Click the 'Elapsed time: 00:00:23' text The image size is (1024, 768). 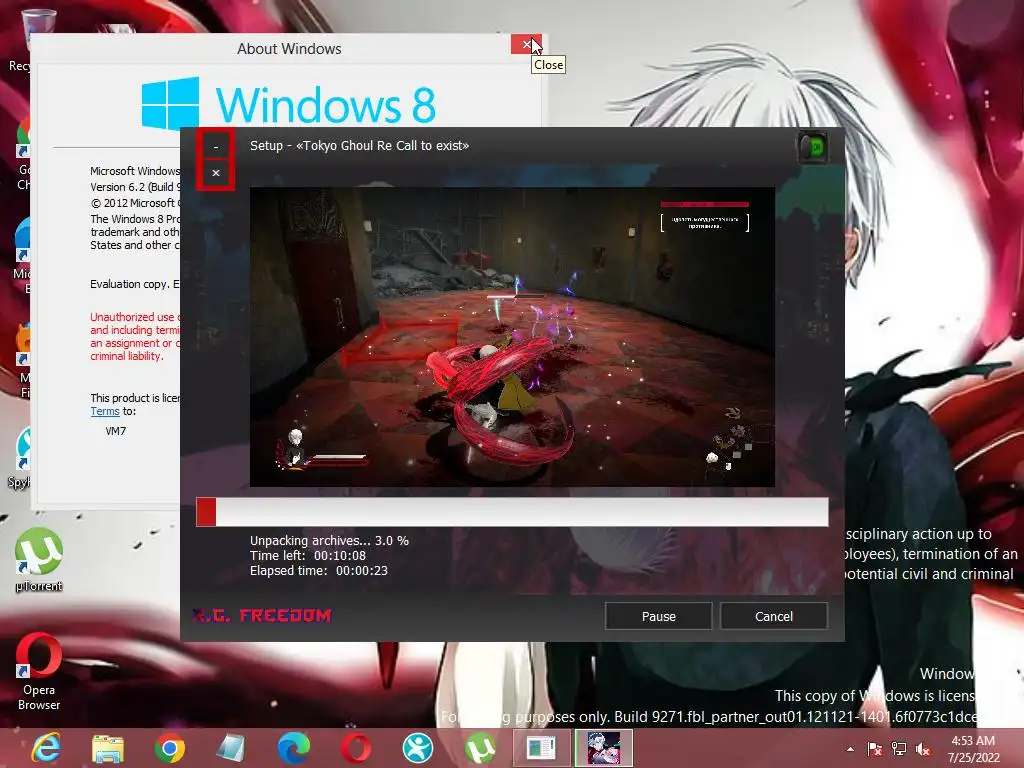coord(319,571)
